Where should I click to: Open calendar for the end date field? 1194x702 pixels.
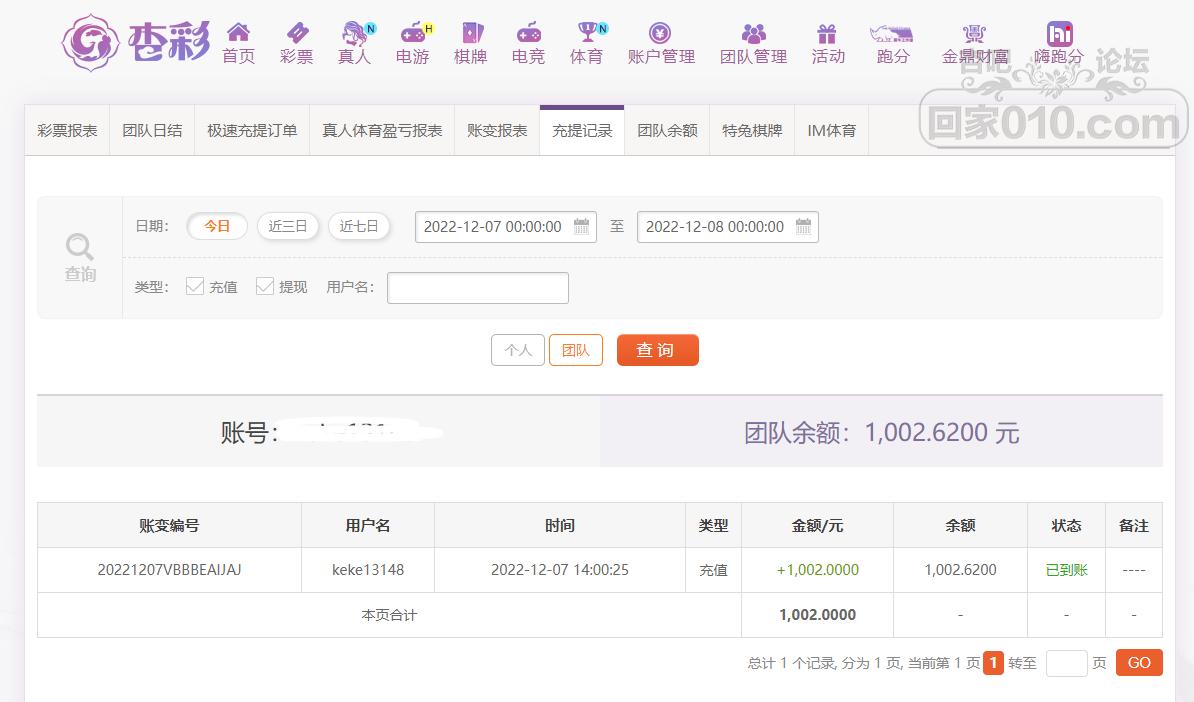[x=803, y=227]
